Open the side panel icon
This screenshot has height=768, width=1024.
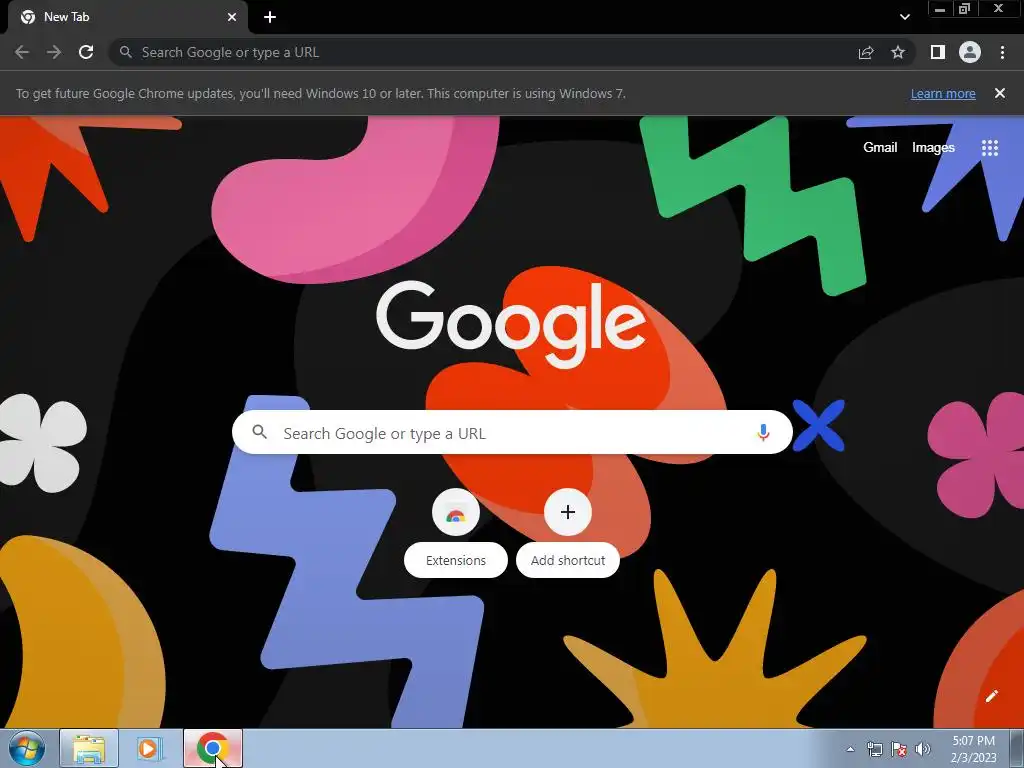(938, 52)
